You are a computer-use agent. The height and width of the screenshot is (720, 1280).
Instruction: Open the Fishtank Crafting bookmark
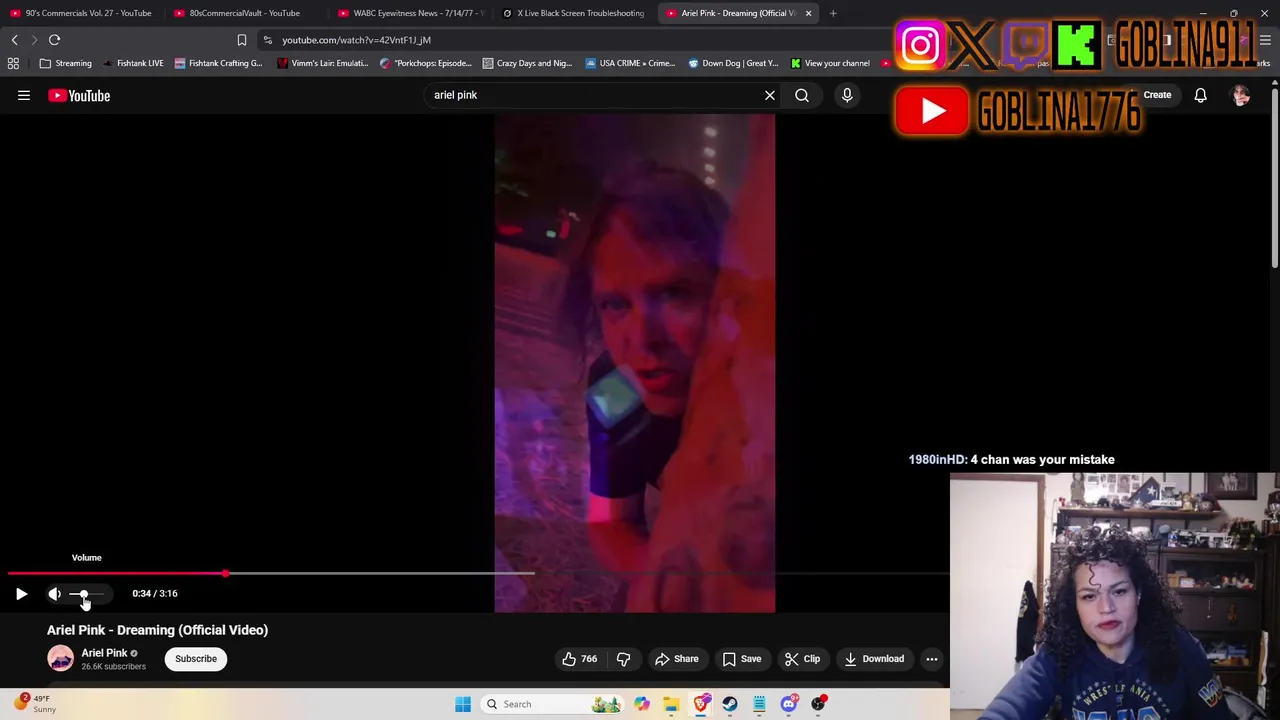(218, 63)
